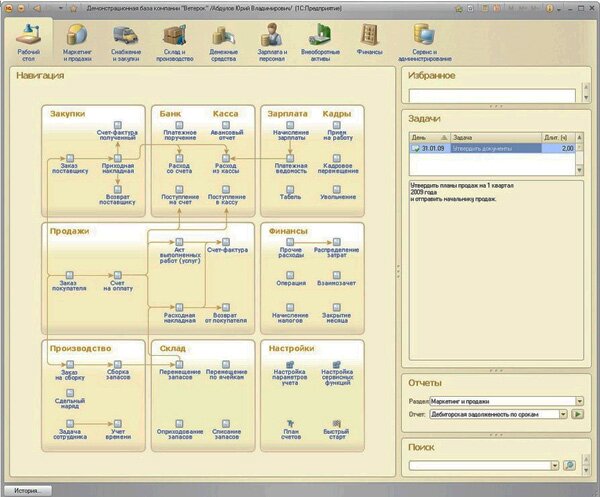This screenshot has width=600, height=497.
Task: Open the История button
Action: [27, 491]
